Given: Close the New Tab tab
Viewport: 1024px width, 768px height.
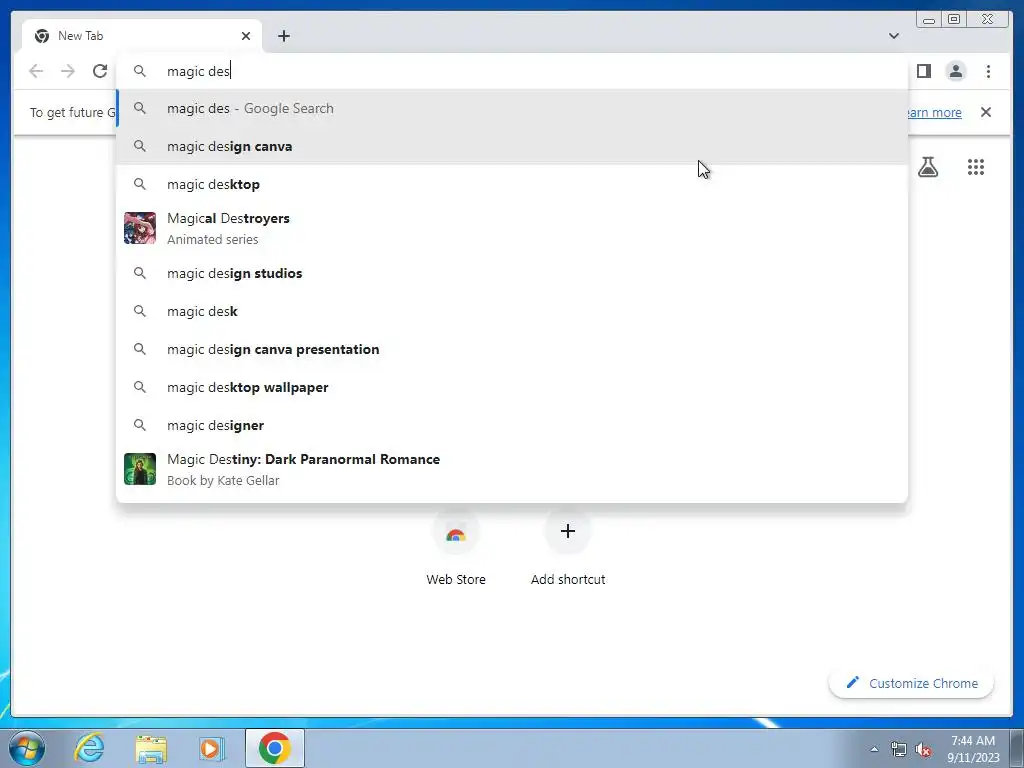Looking at the screenshot, I should (246, 36).
